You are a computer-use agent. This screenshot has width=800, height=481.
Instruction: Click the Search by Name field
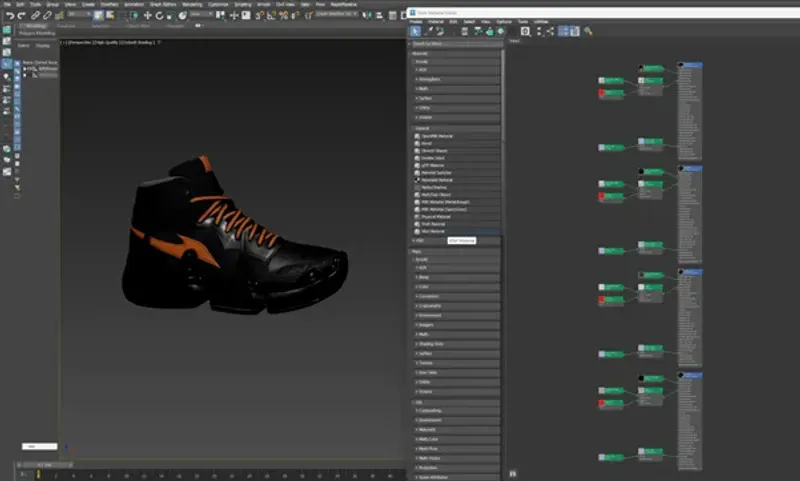pos(456,44)
